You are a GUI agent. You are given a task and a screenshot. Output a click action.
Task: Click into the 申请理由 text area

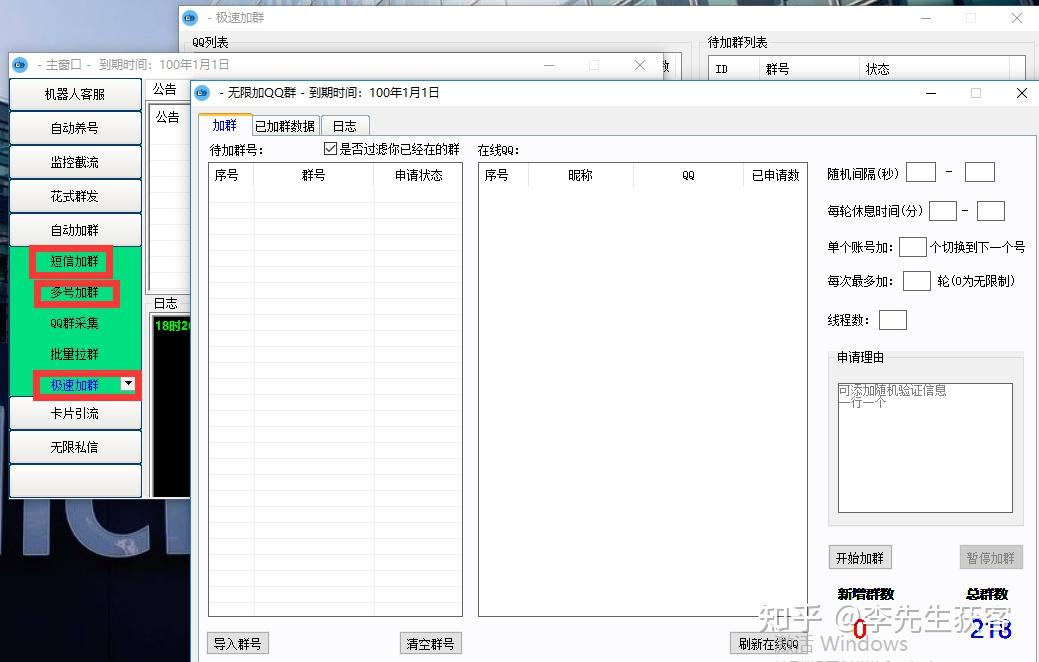point(925,448)
